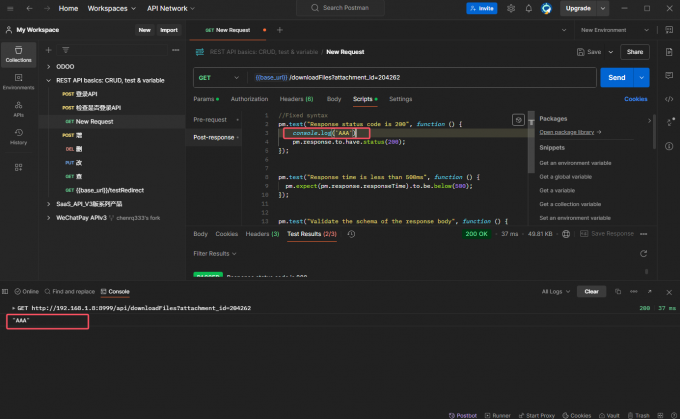Open the Send button dropdown arrow

click(641, 78)
